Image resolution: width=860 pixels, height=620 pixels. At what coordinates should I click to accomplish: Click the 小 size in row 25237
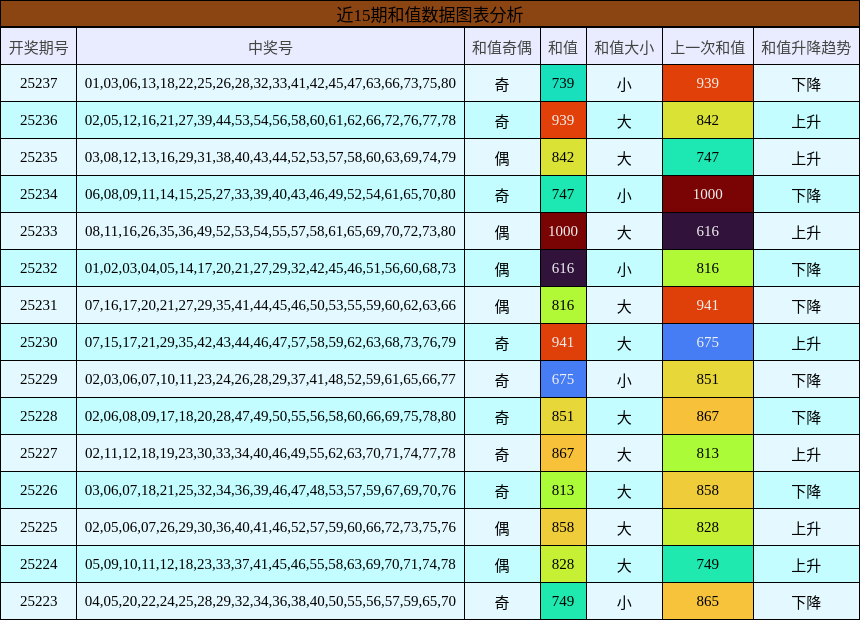click(624, 84)
